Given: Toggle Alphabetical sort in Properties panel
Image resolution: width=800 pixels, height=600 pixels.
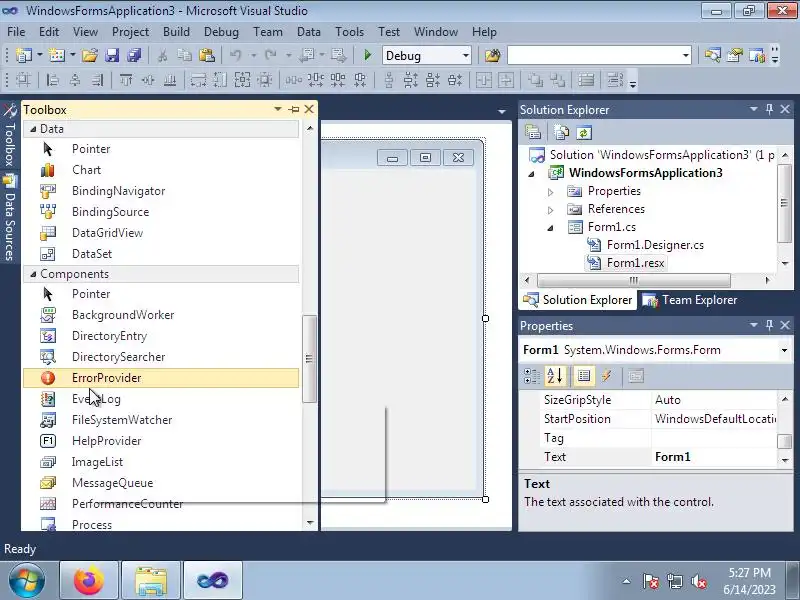Looking at the screenshot, I should [x=555, y=376].
